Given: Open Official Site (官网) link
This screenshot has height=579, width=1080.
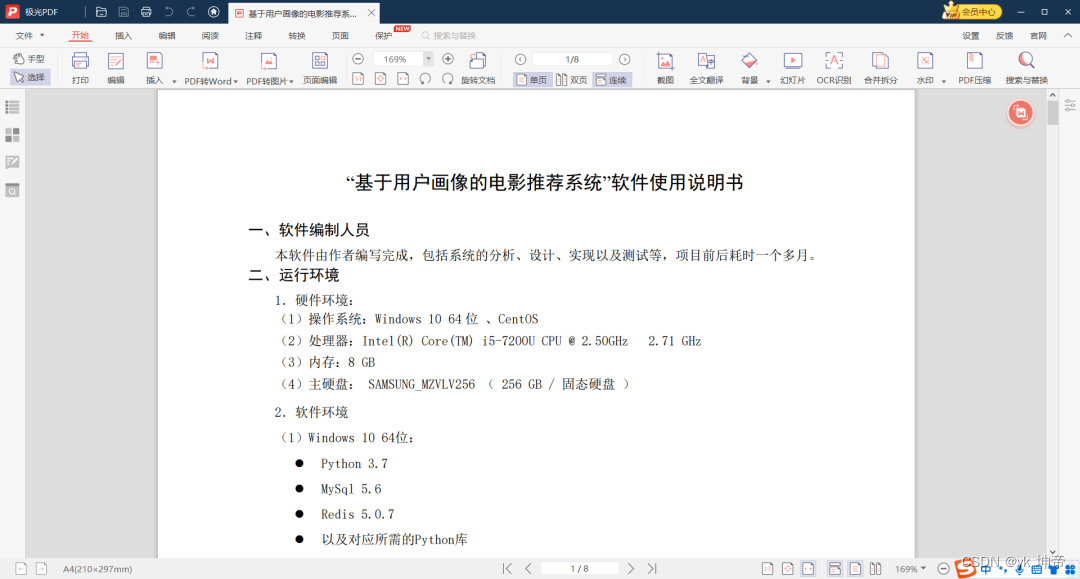Looking at the screenshot, I should (x=1038, y=36).
